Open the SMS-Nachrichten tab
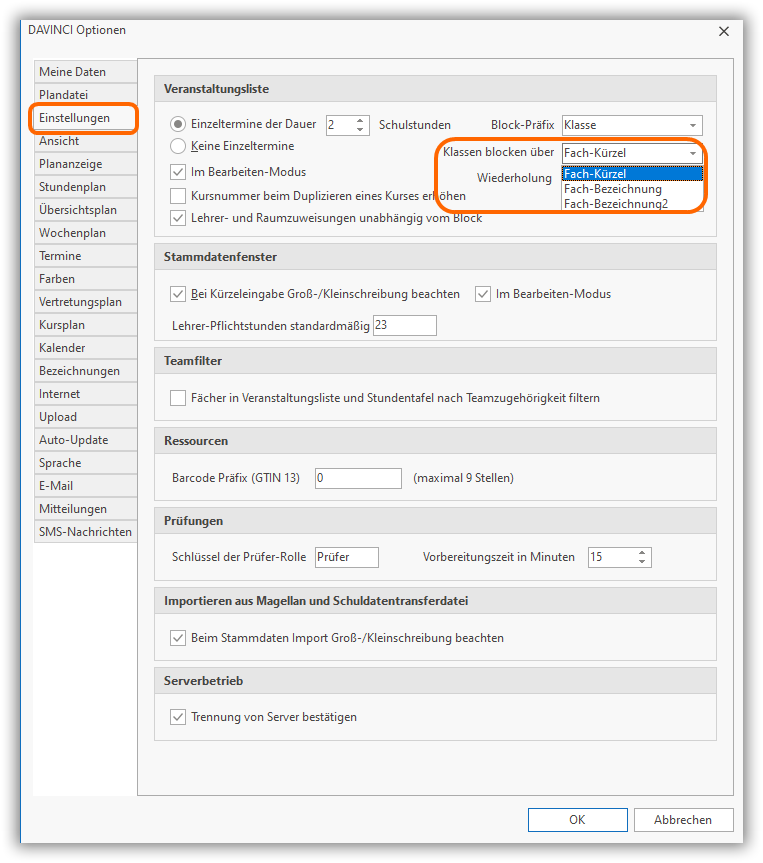The width and height of the screenshot is (763, 863). [x=85, y=532]
